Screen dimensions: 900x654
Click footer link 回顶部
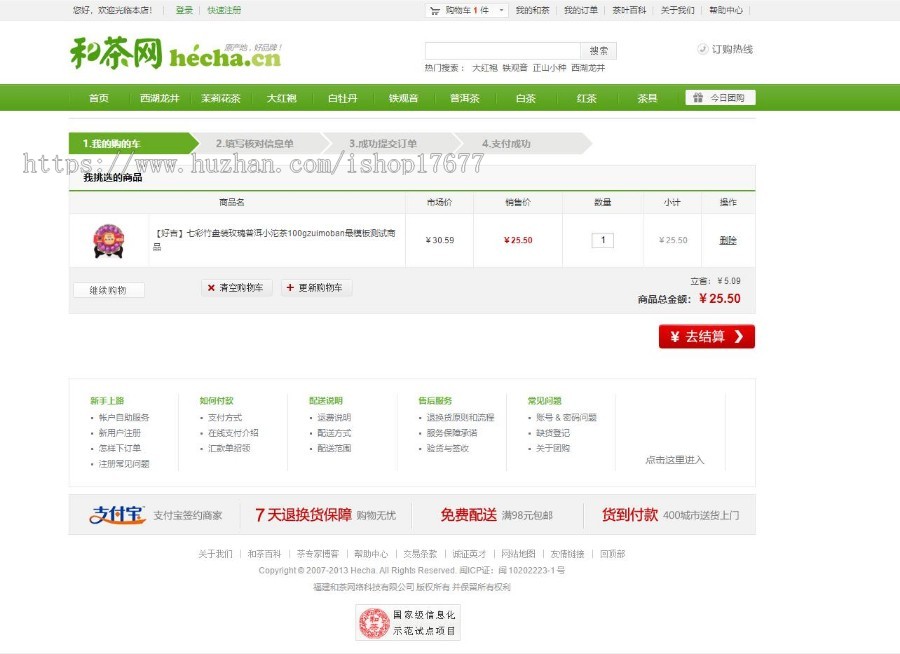click(x=612, y=554)
